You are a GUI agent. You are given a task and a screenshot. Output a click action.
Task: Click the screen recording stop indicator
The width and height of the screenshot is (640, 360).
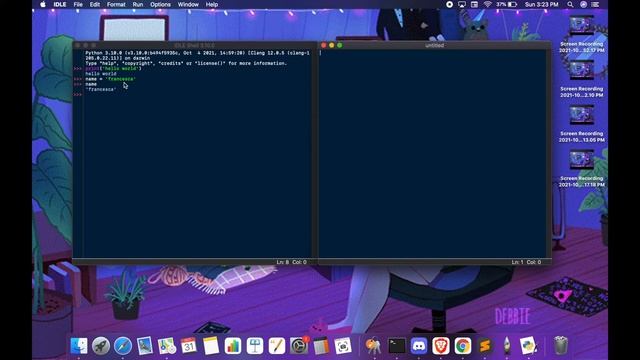pos(449,4)
